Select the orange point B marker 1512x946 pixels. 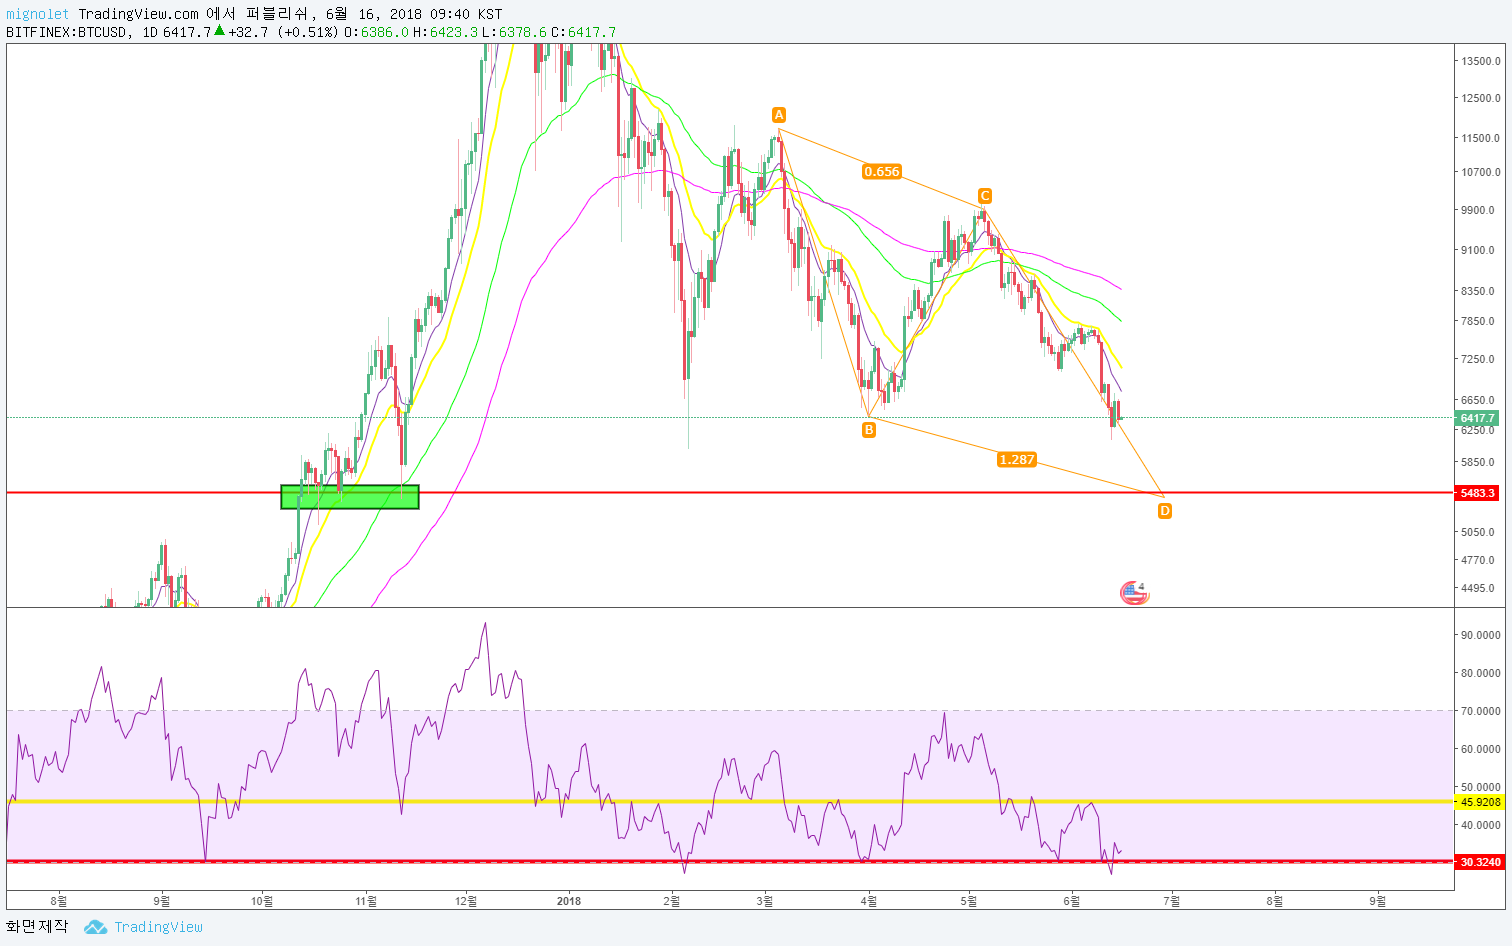[869, 430]
